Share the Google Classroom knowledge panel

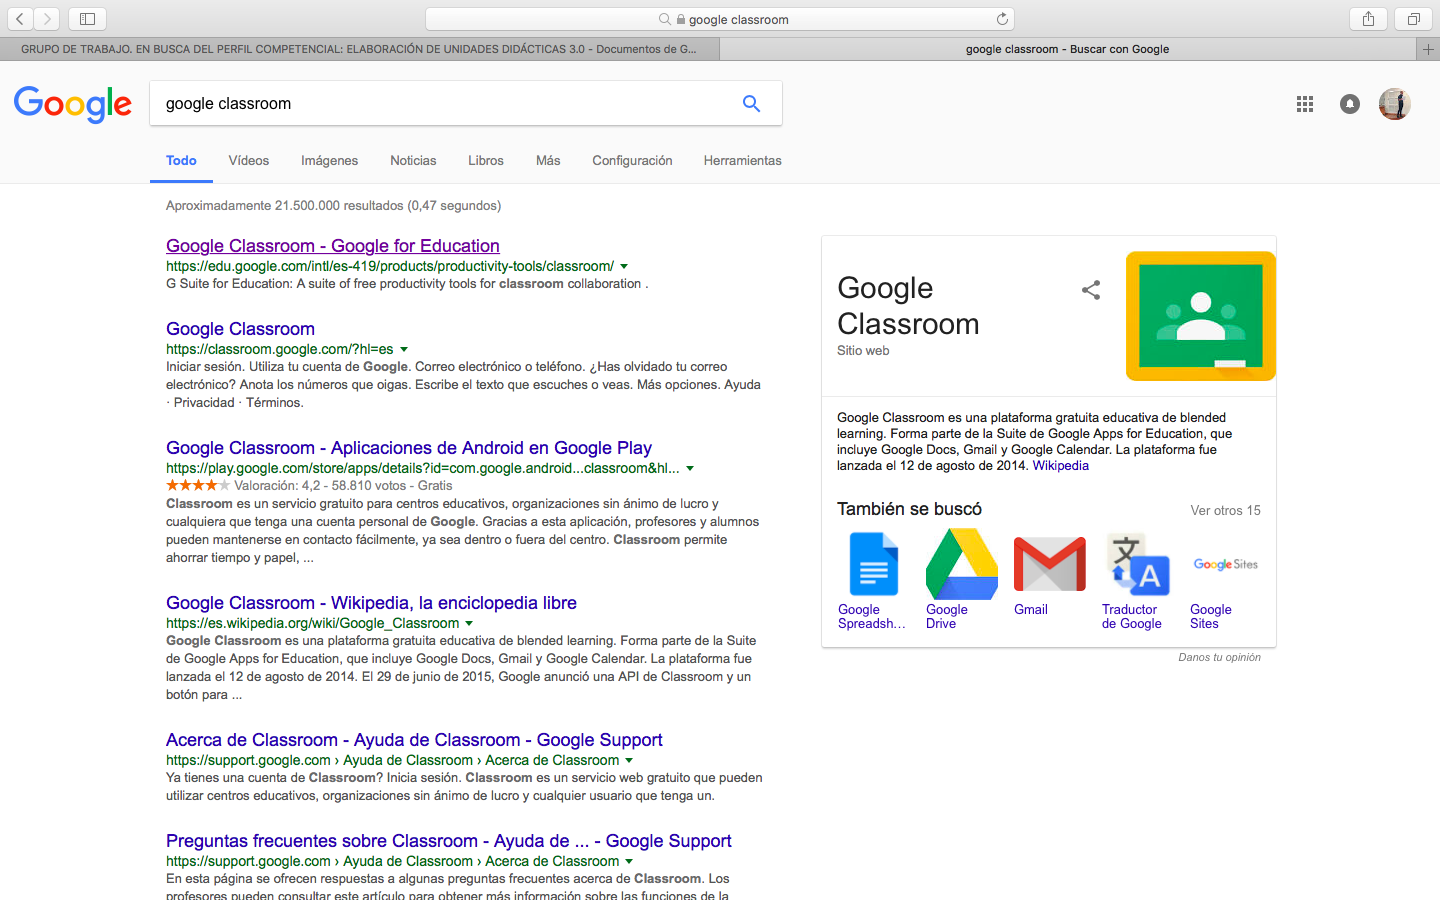(x=1091, y=290)
